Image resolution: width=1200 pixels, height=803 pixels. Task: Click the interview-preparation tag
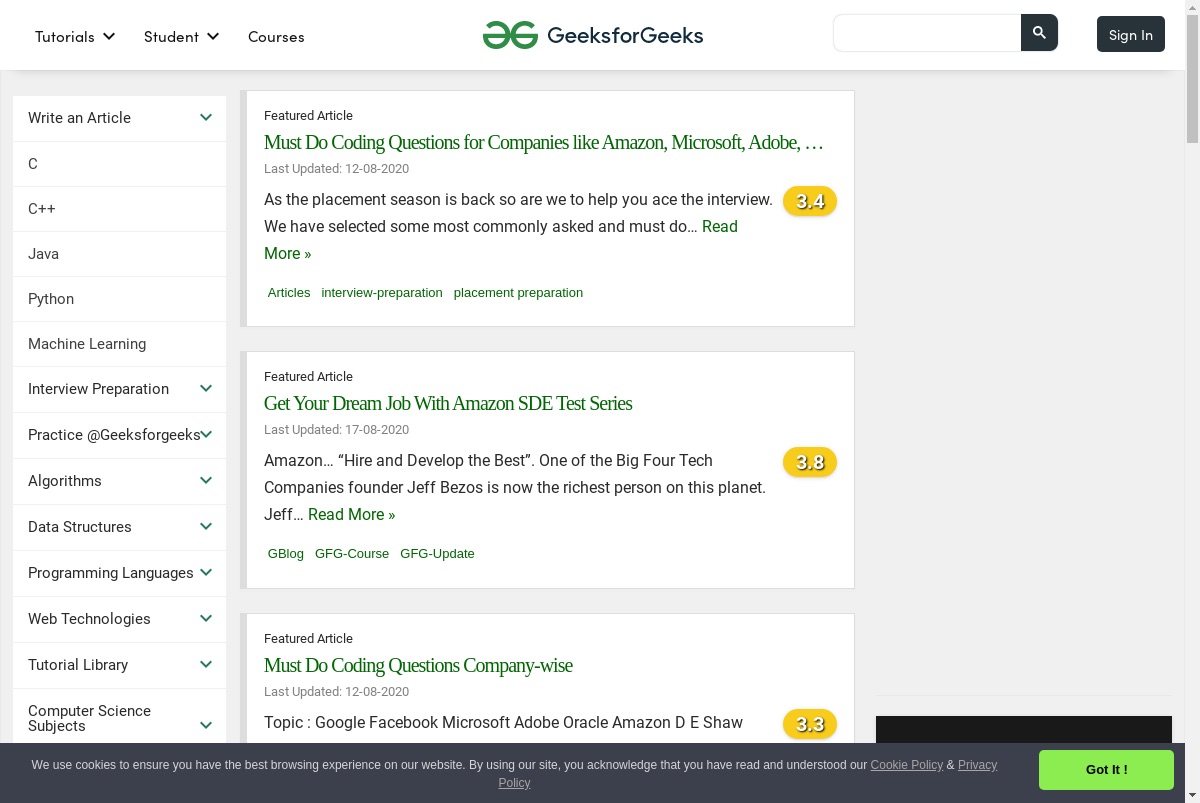tap(382, 293)
